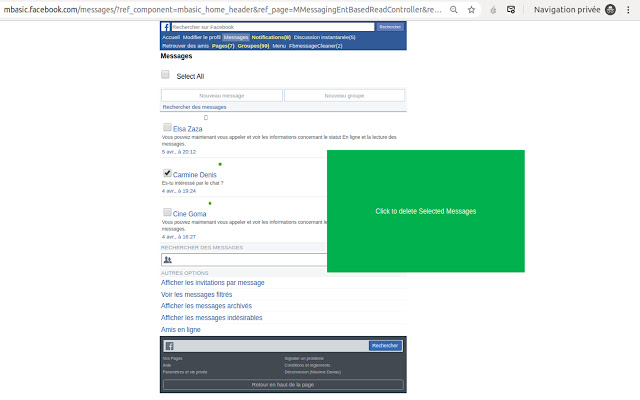Click the "Es-tu intéressé par le chat ?" preview
Viewport: 640px width, 400px height.
tap(193, 183)
